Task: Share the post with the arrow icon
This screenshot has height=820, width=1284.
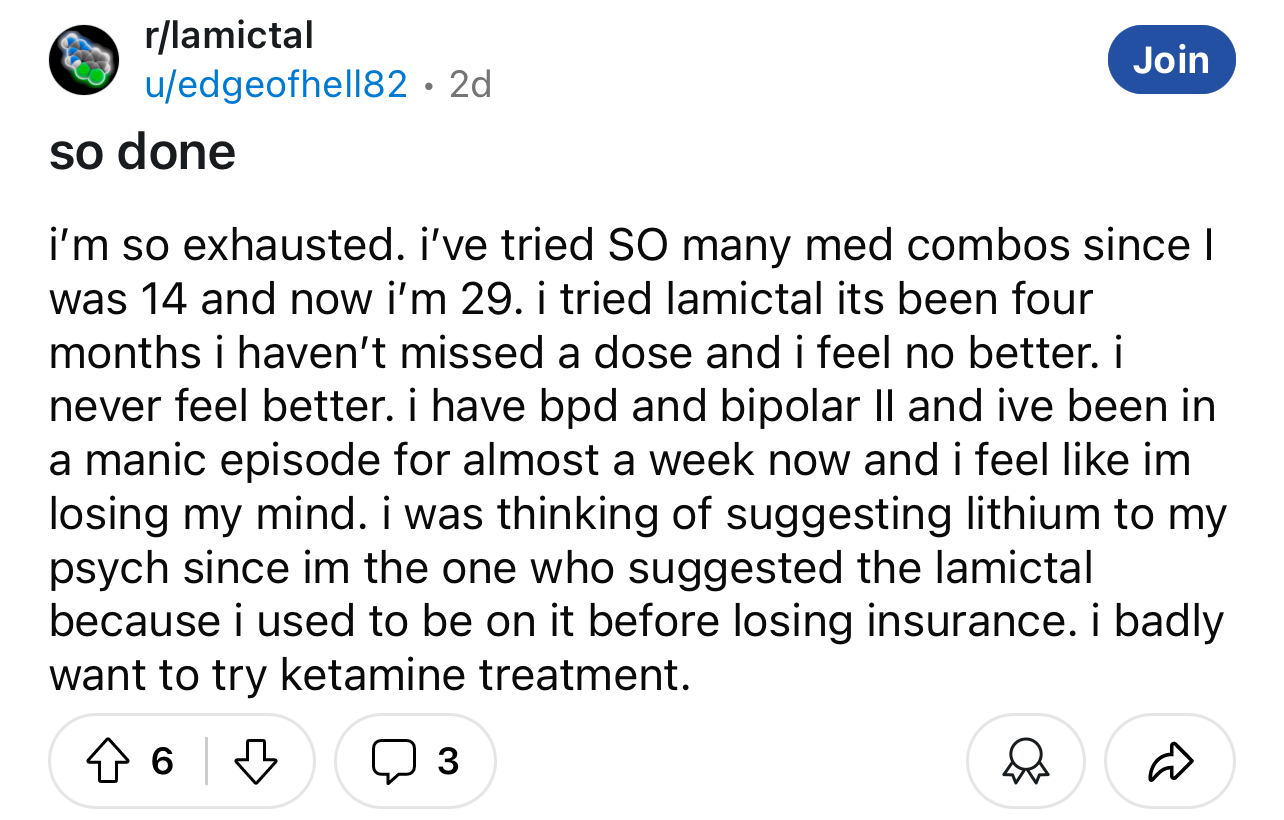Action: [1170, 762]
